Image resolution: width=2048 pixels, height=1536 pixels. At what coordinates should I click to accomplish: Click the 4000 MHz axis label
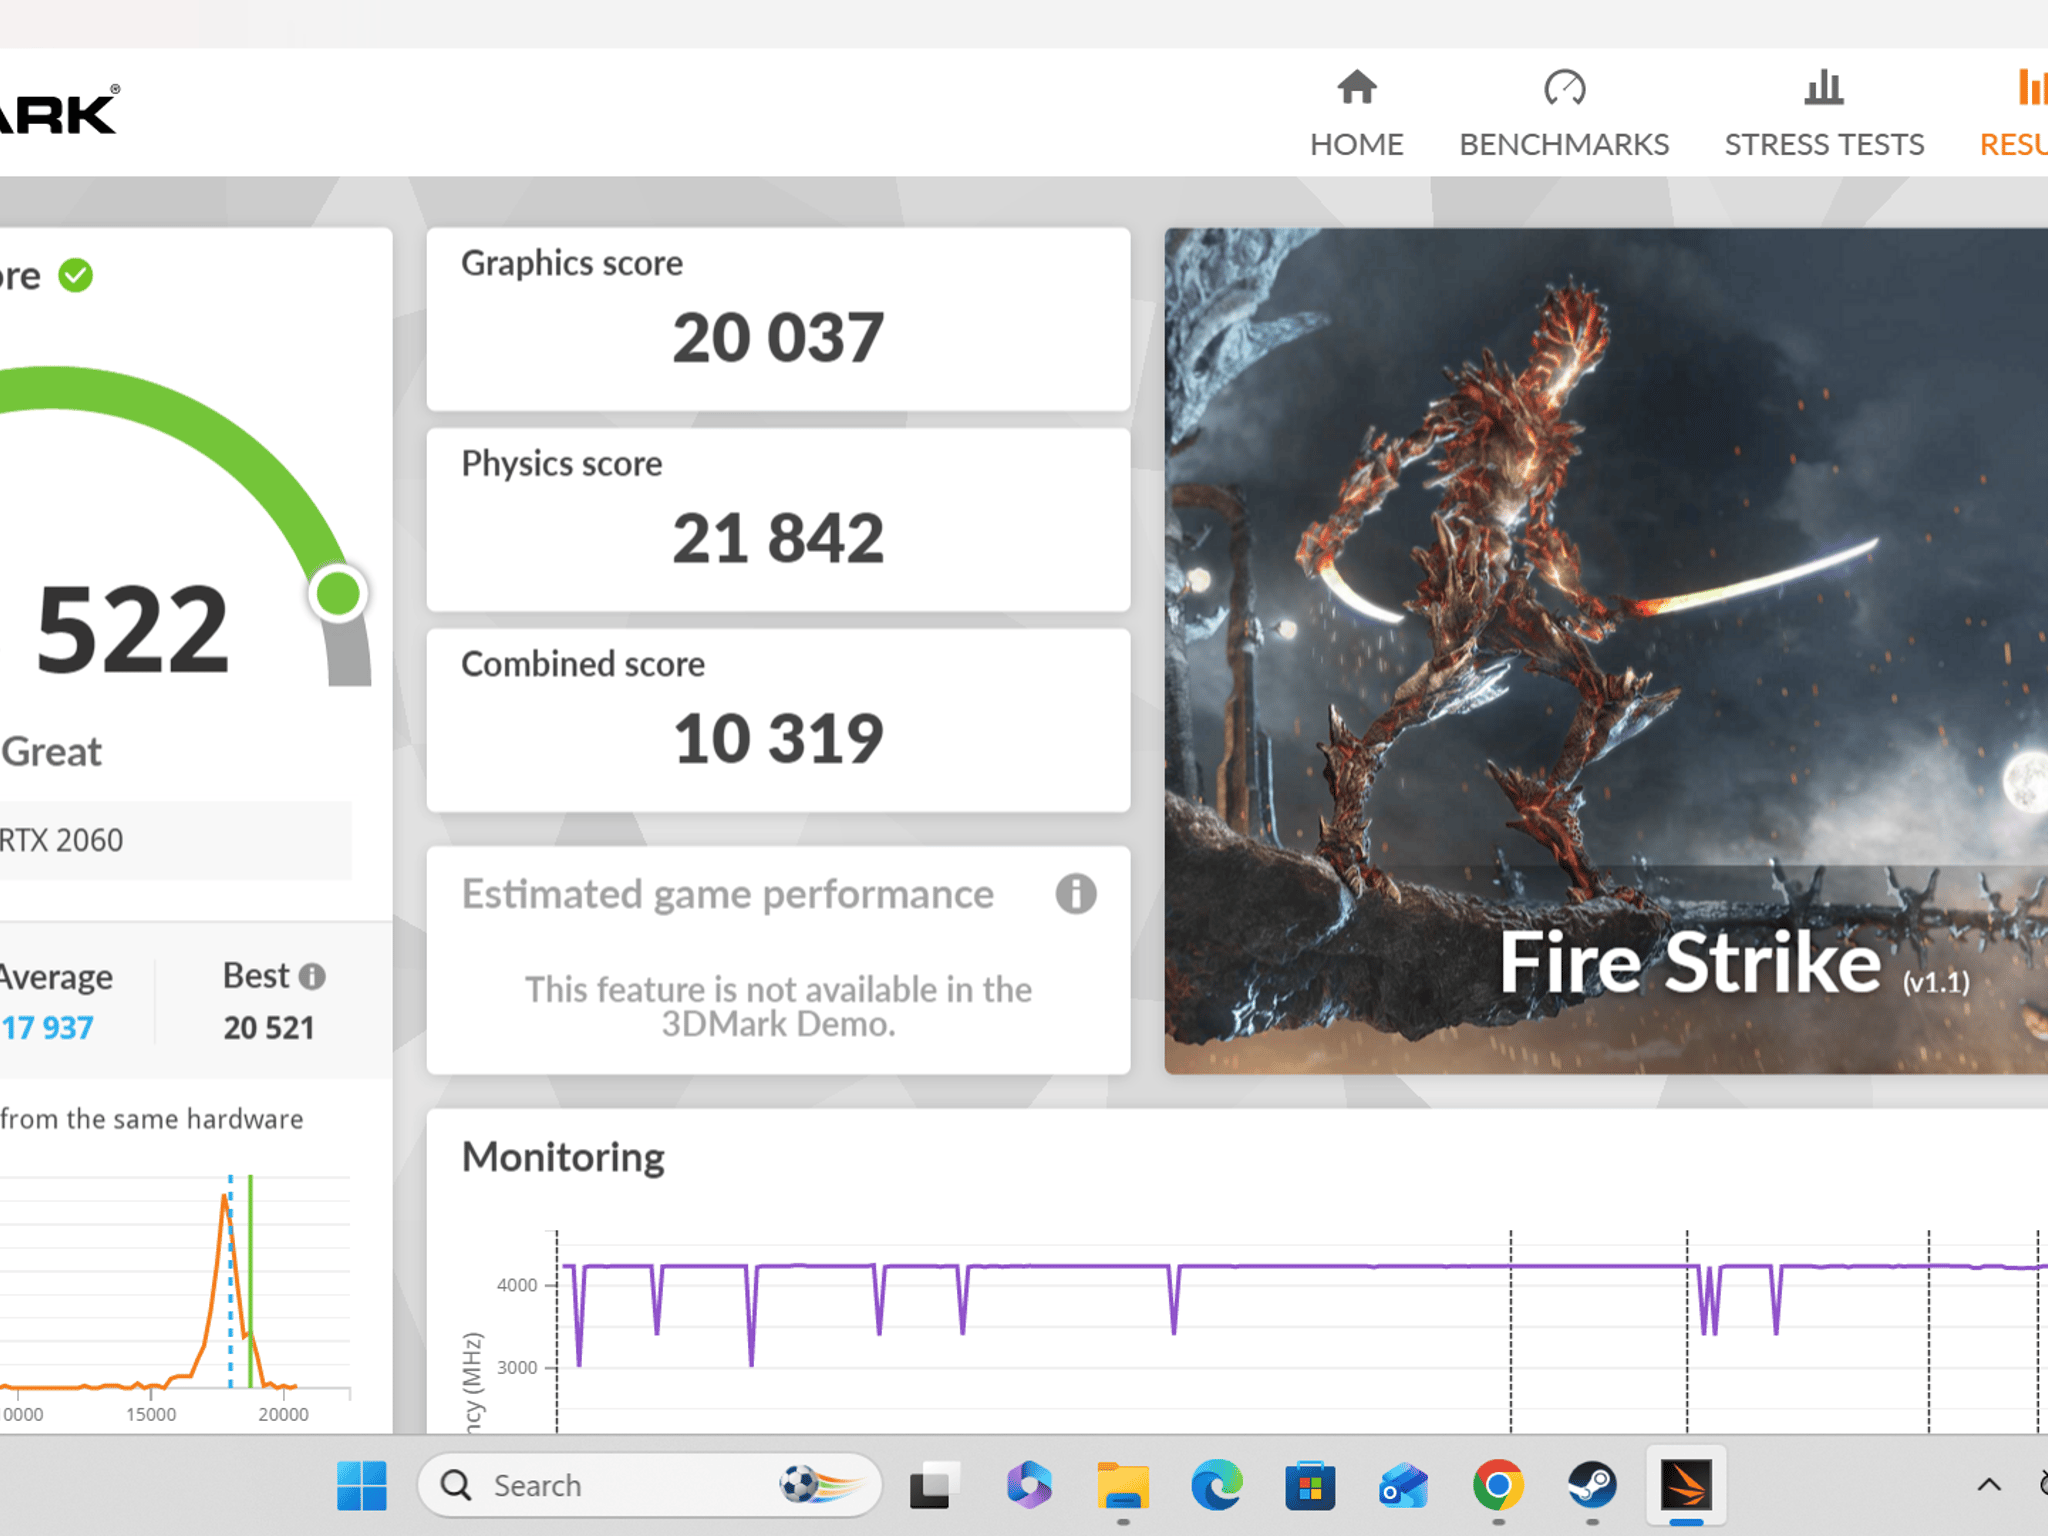517,1285
